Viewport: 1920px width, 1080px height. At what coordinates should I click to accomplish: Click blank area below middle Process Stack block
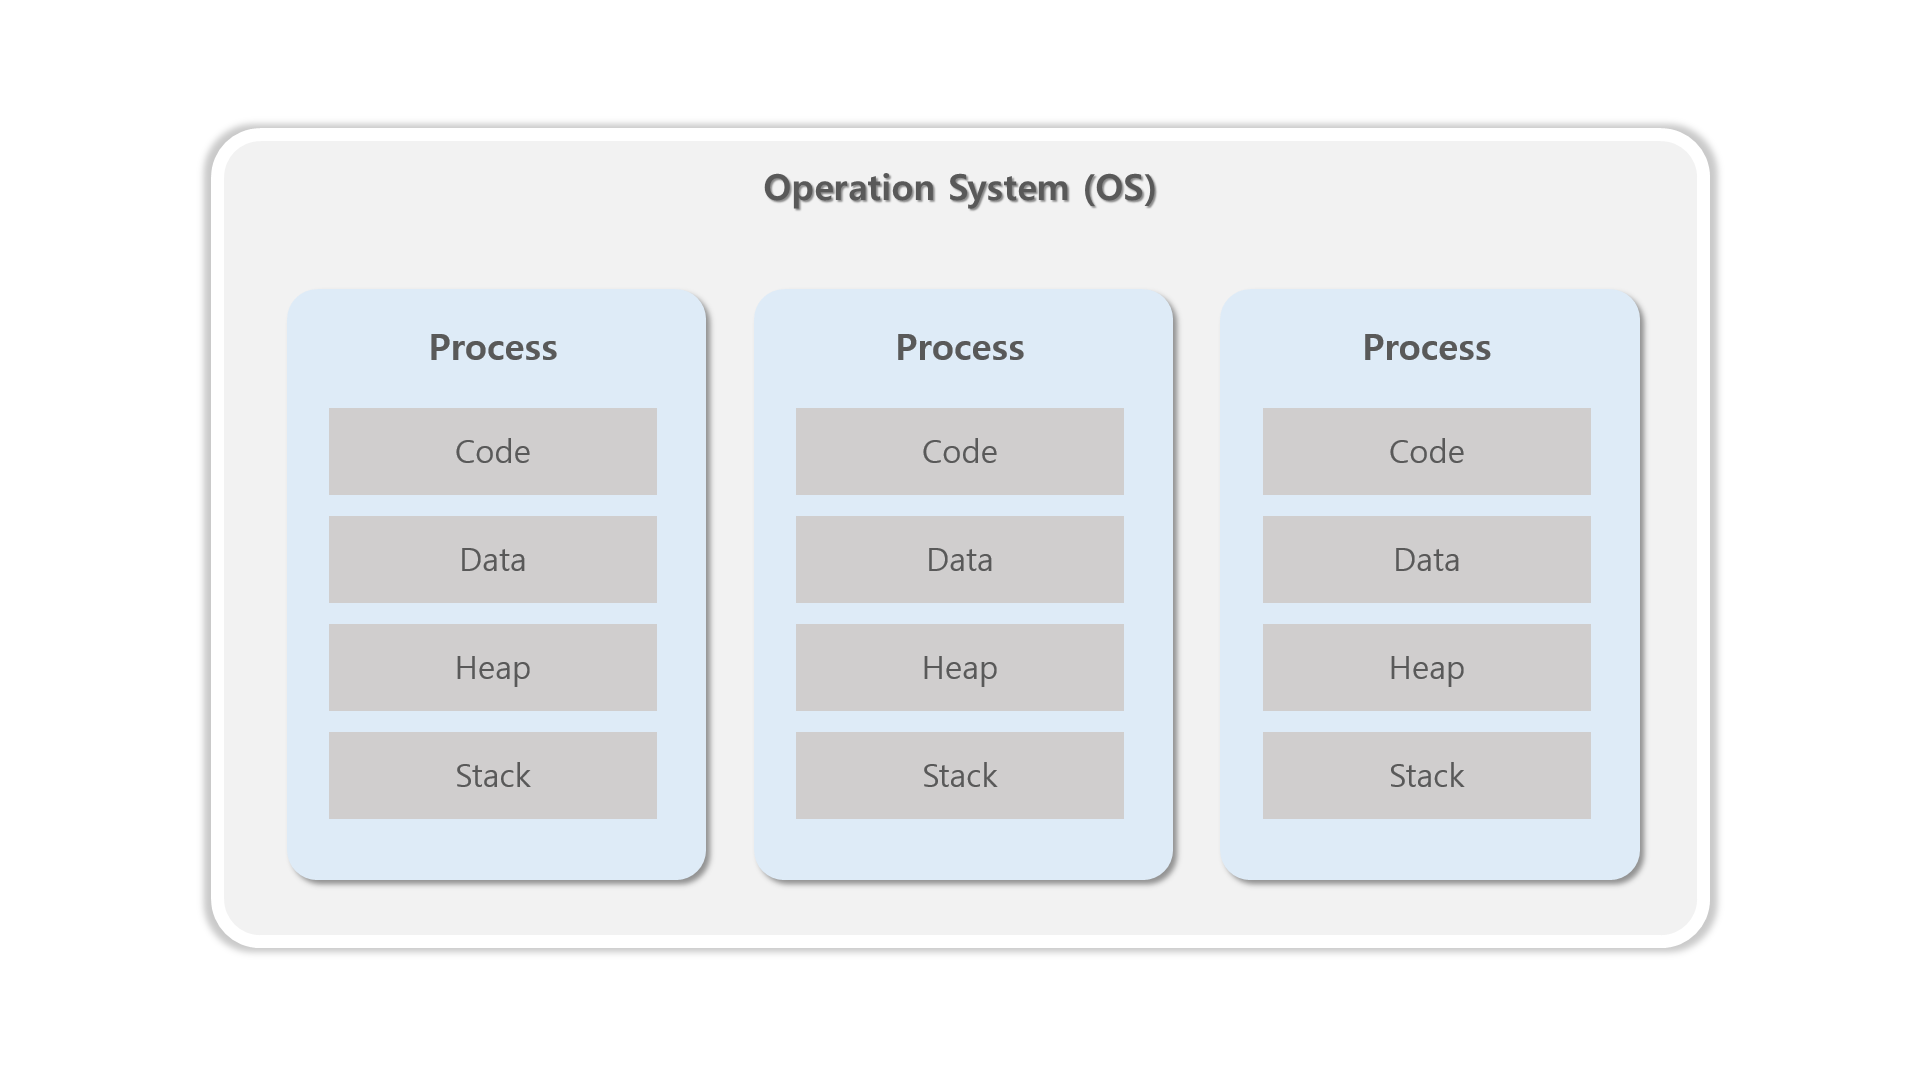(960, 848)
